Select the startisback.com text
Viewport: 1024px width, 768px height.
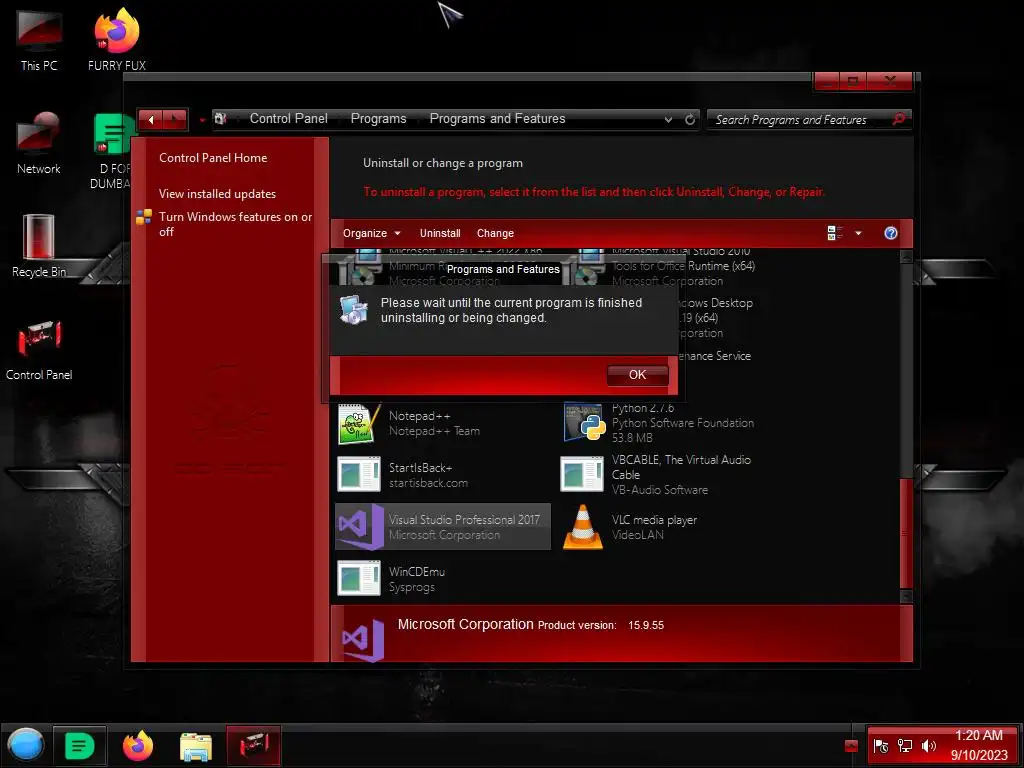click(428, 483)
